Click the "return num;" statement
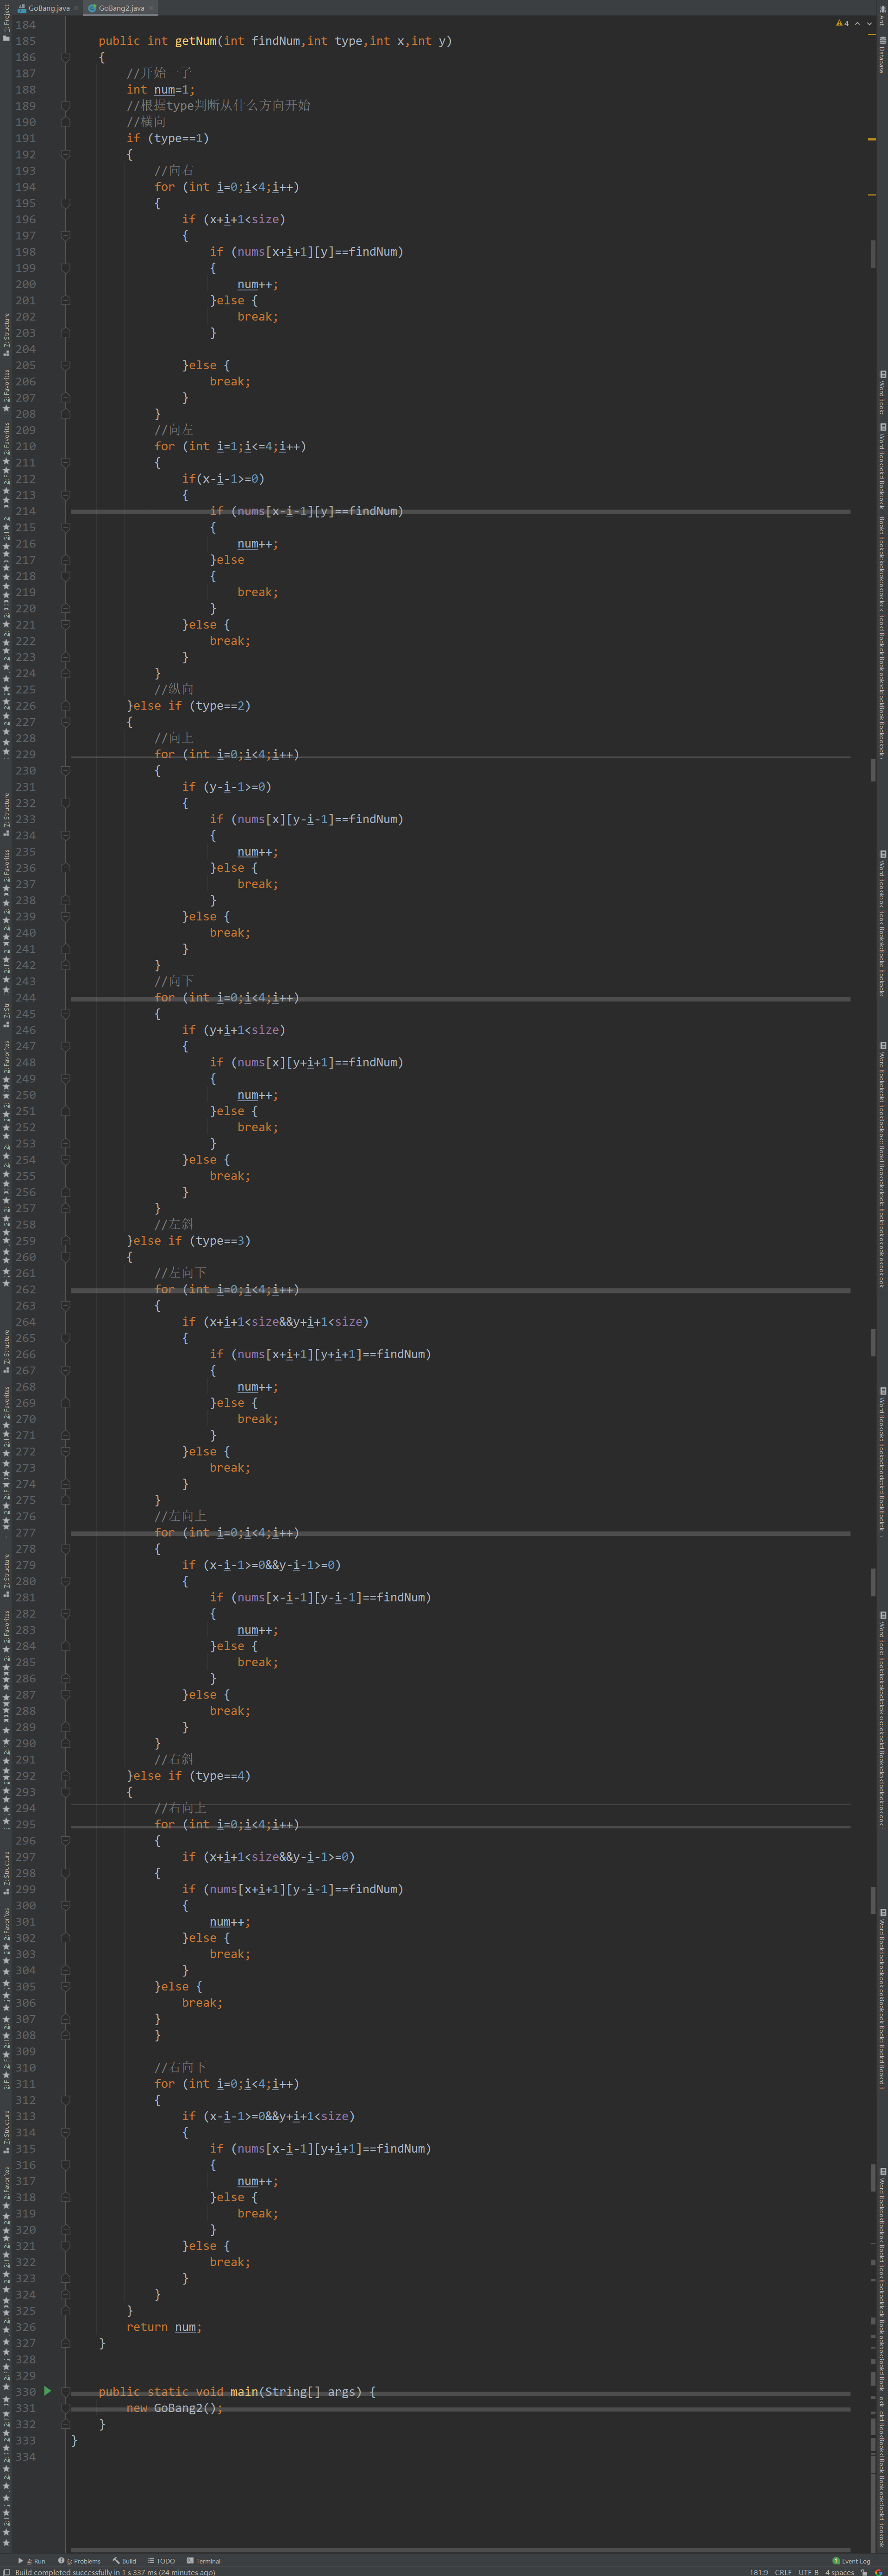Viewport: 888px width, 2576px height. 164,2327
